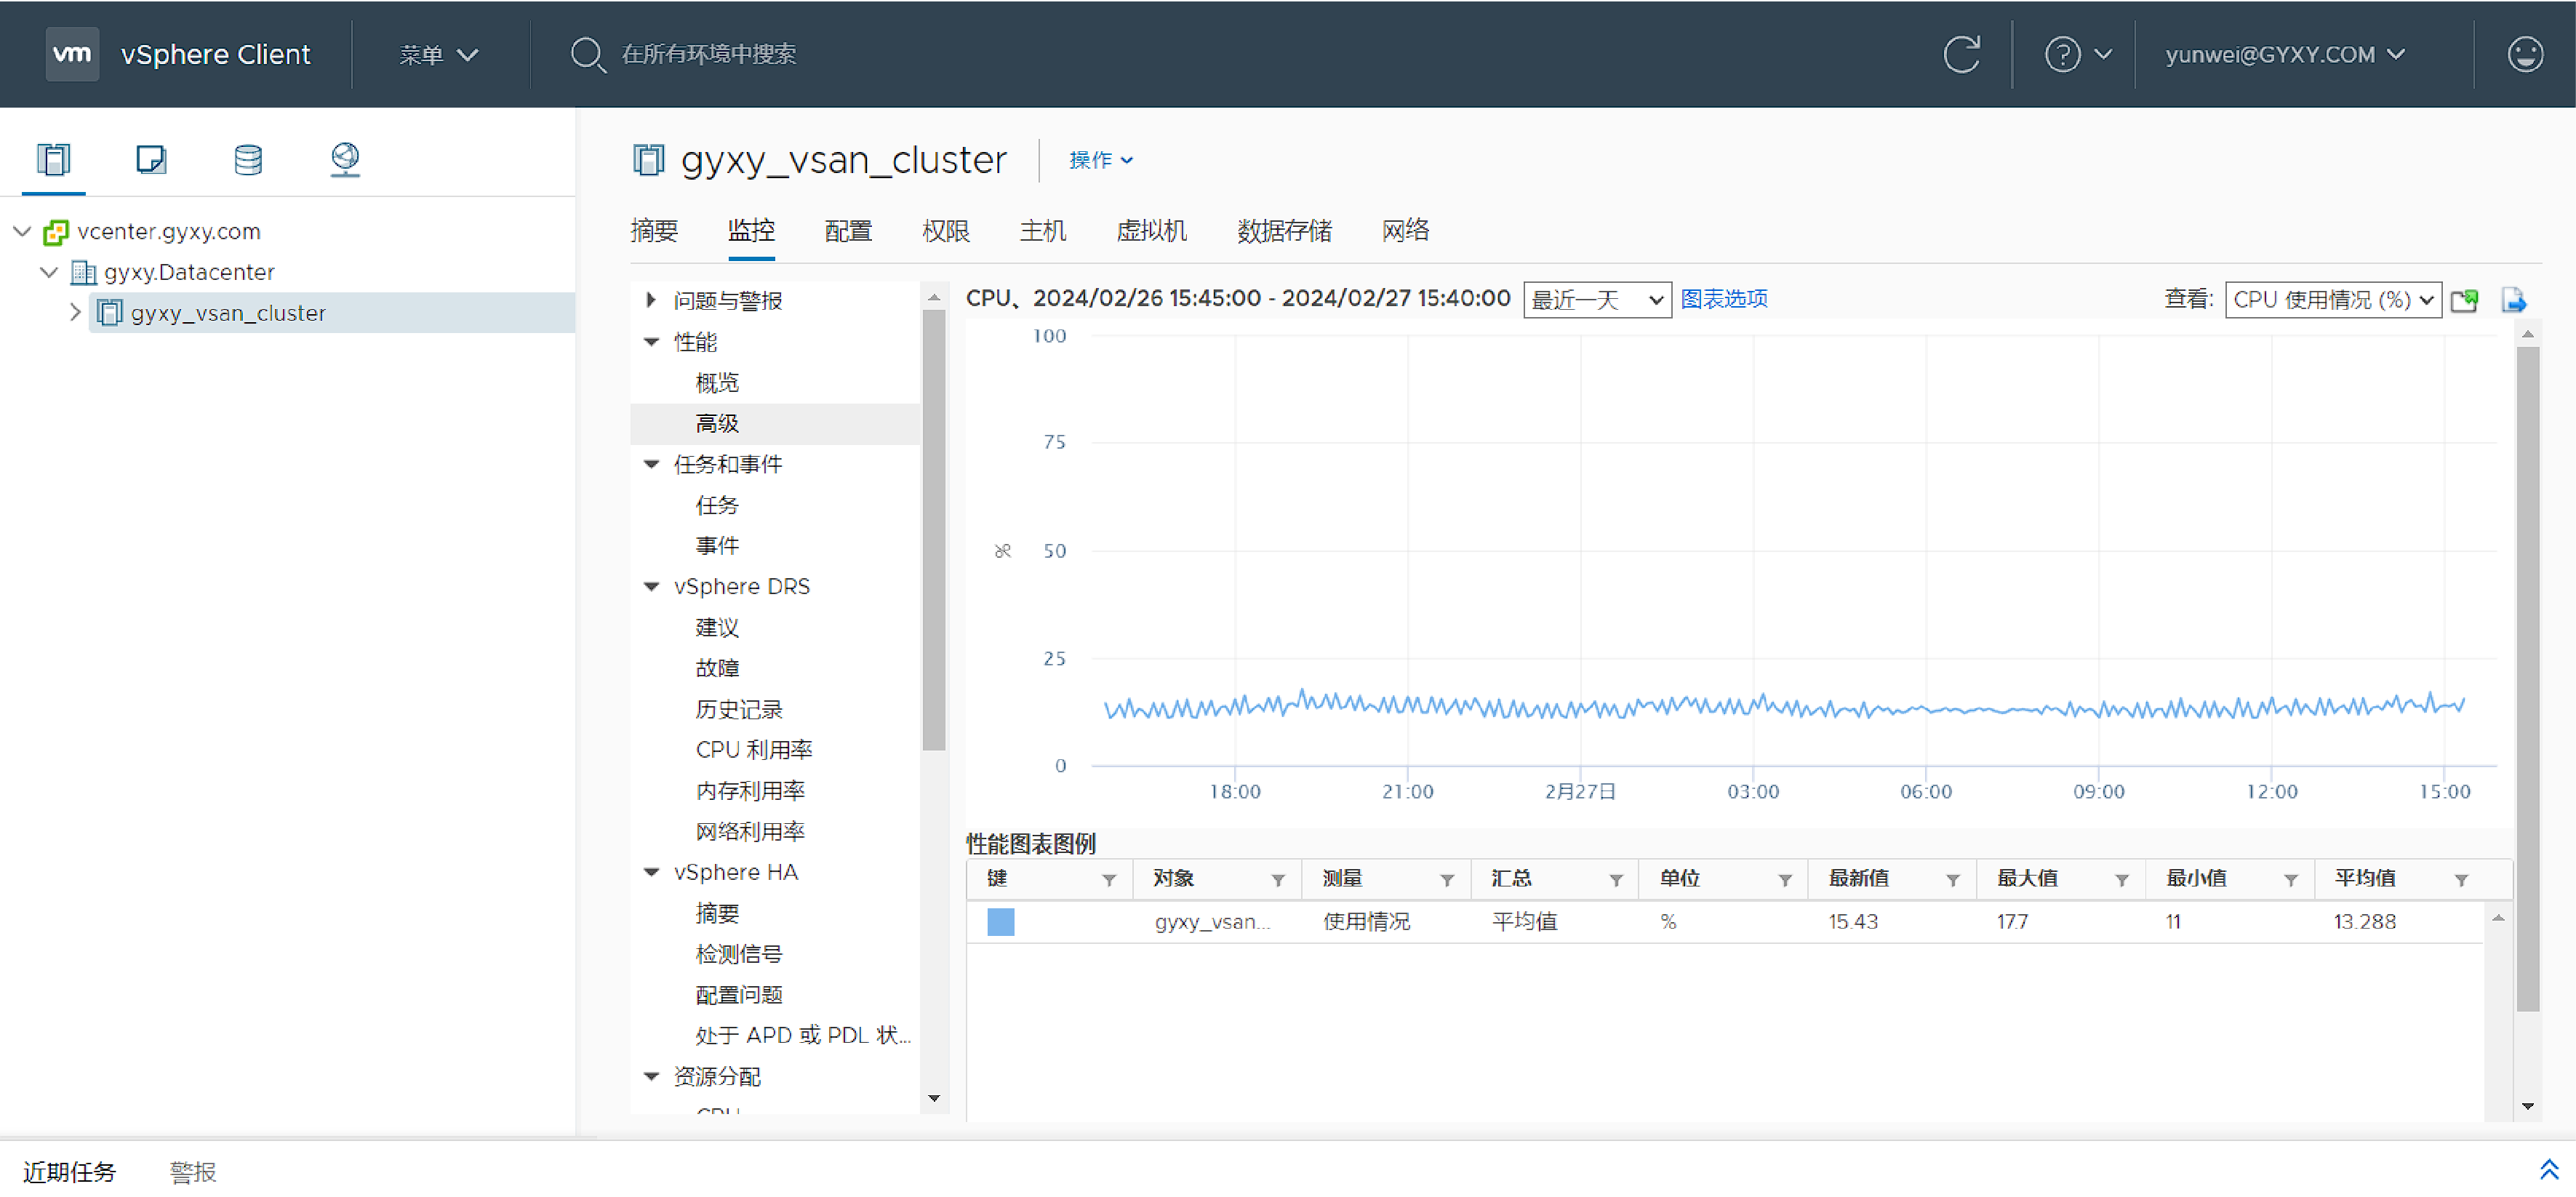Switch to VMs and Templates inventory icon
Image resolution: width=2576 pixels, height=1197 pixels.
[x=150, y=159]
